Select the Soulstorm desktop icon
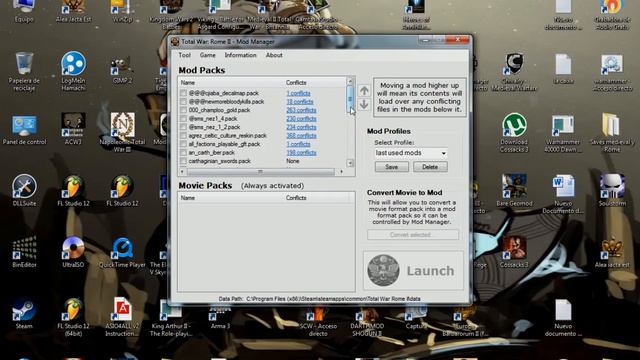 tap(612, 191)
